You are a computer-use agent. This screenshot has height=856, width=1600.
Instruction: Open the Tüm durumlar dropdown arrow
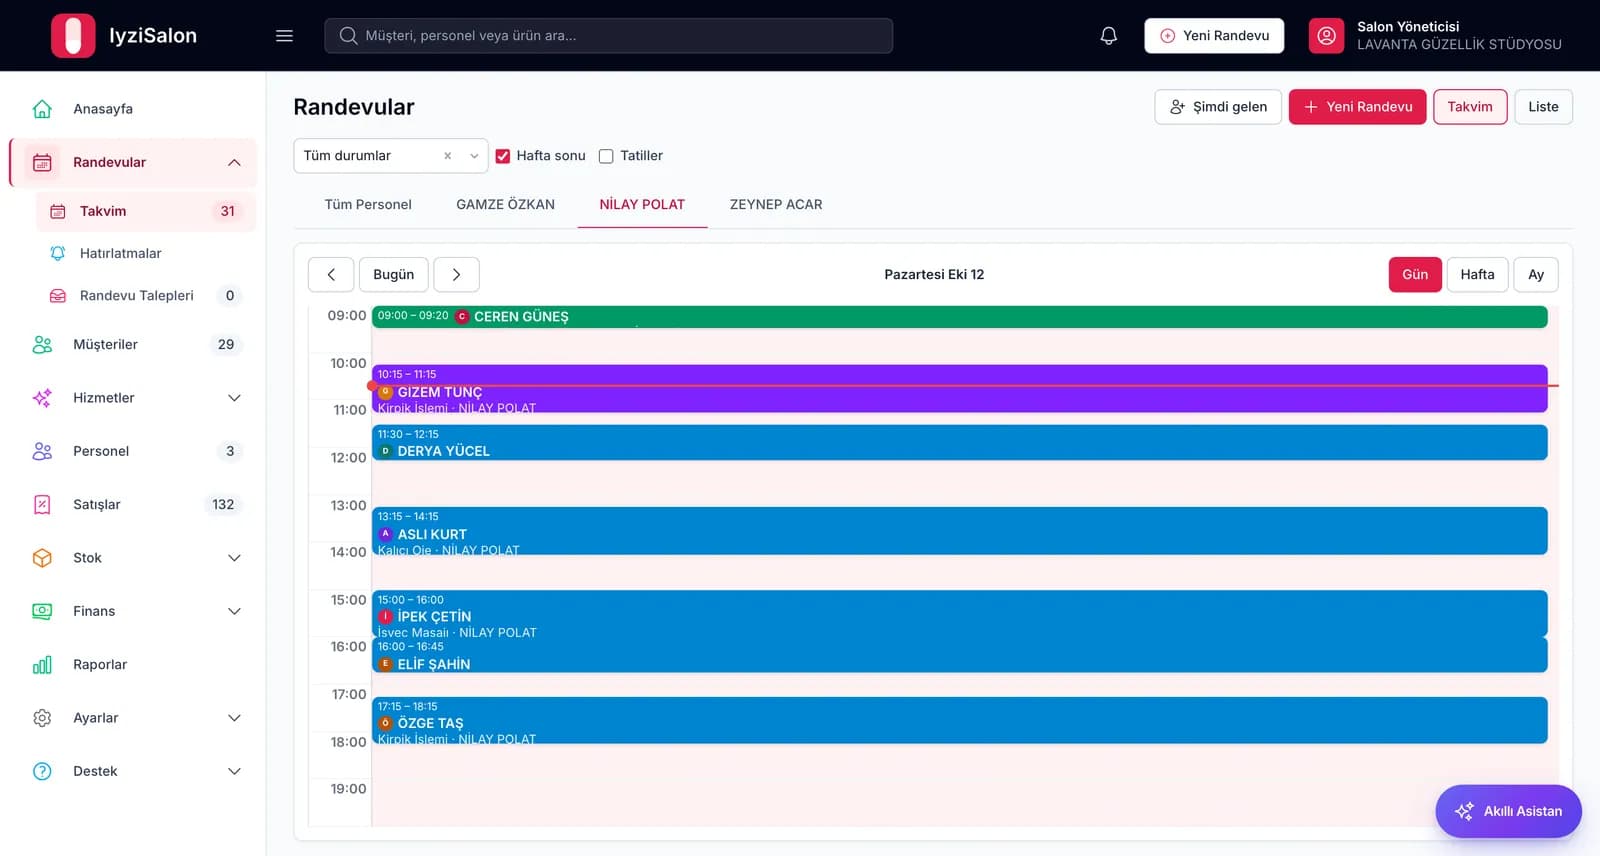474,156
